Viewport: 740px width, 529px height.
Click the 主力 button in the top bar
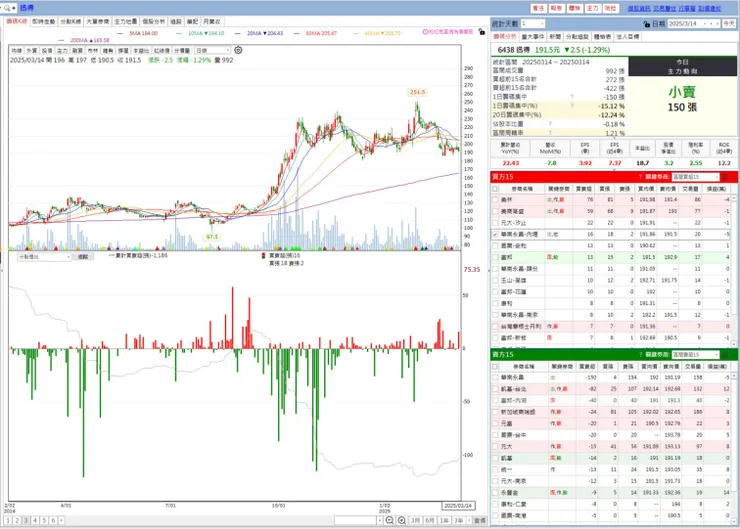pyautogui.click(x=592, y=8)
